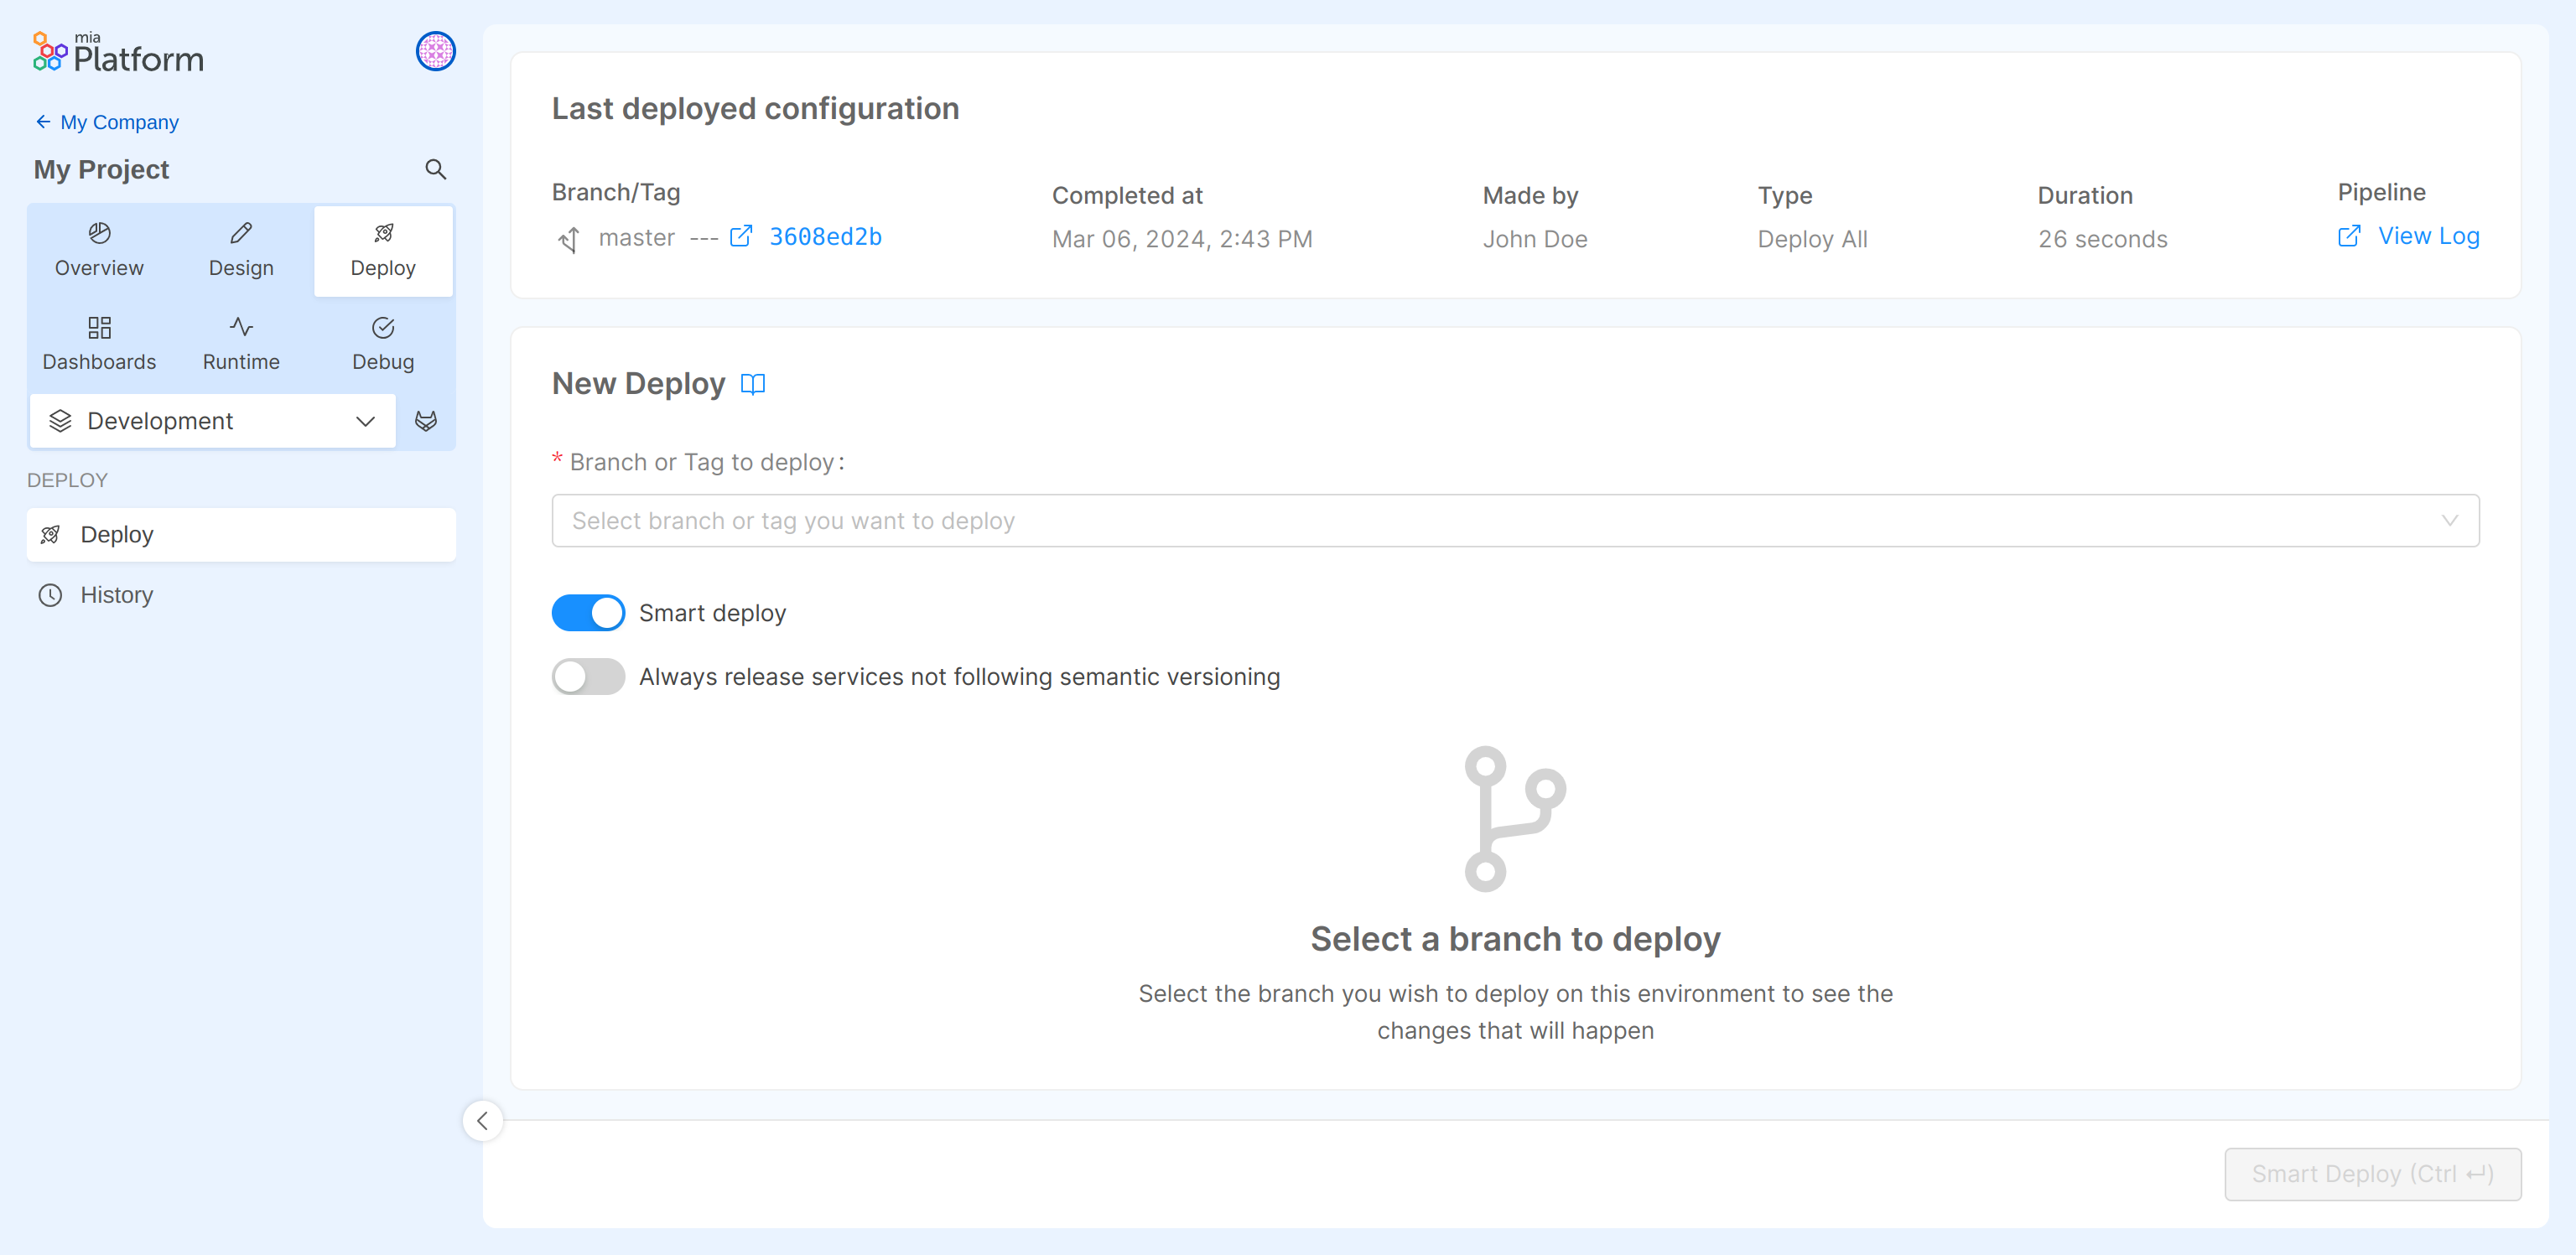Image resolution: width=2576 pixels, height=1255 pixels.
Task: Switch to the Design tab
Action: 241,250
